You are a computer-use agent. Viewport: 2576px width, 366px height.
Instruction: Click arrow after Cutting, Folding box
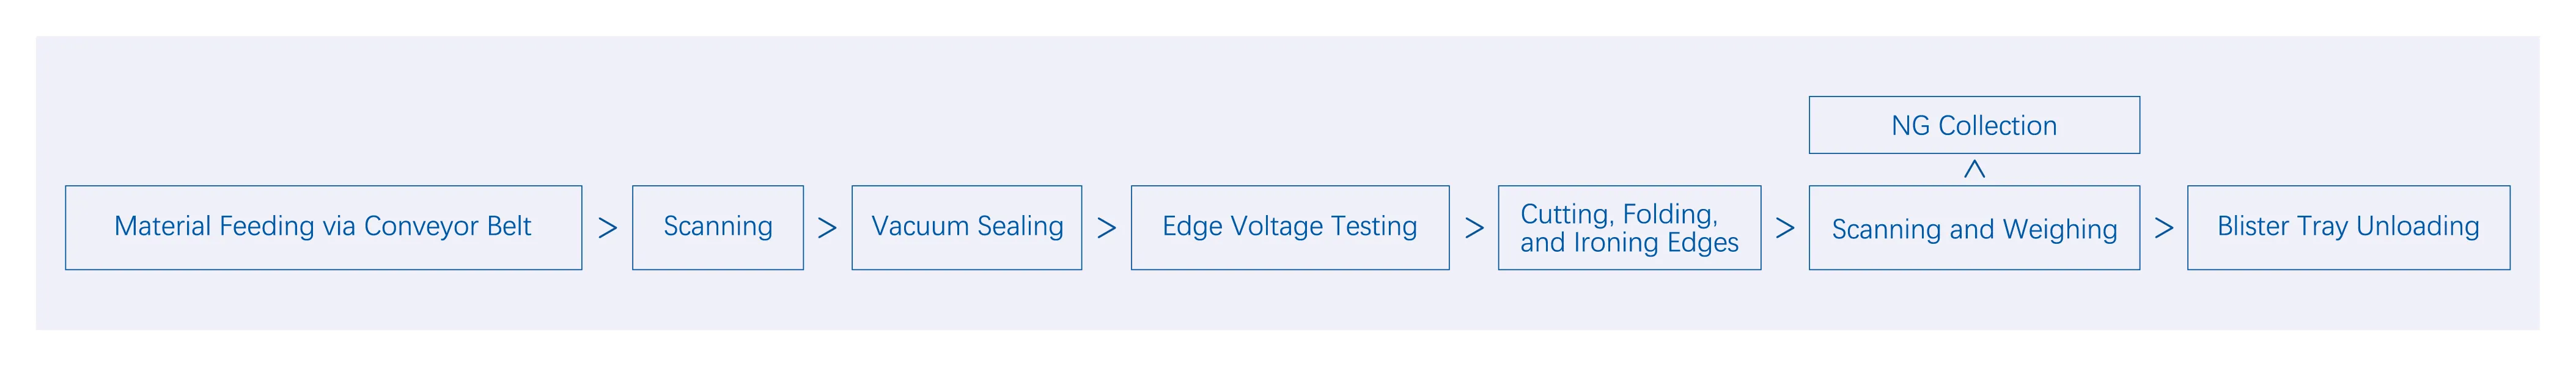(x=1785, y=228)
